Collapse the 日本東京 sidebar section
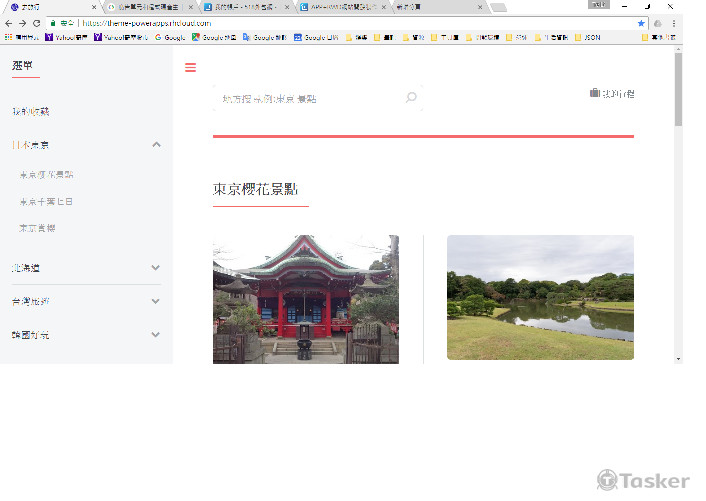The width and height of the screenshot is (706, 501). tap(156, 145)
